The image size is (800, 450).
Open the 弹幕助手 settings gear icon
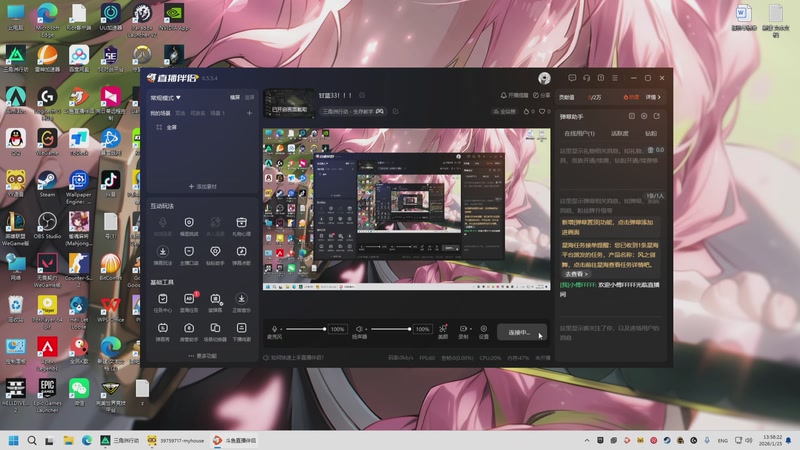[x=644, y=116]
